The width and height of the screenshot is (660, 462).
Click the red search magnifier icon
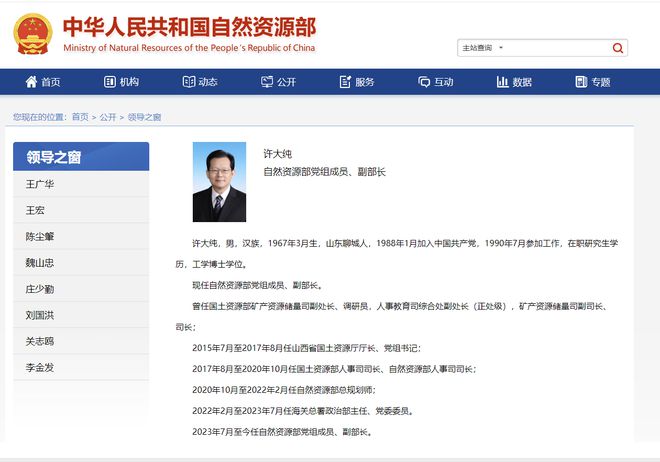point(618,48)
